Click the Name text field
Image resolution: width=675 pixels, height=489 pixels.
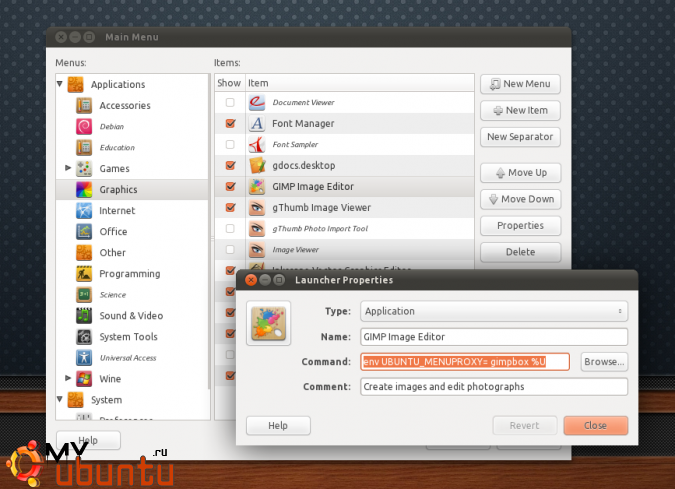click(x=494, y=337)
